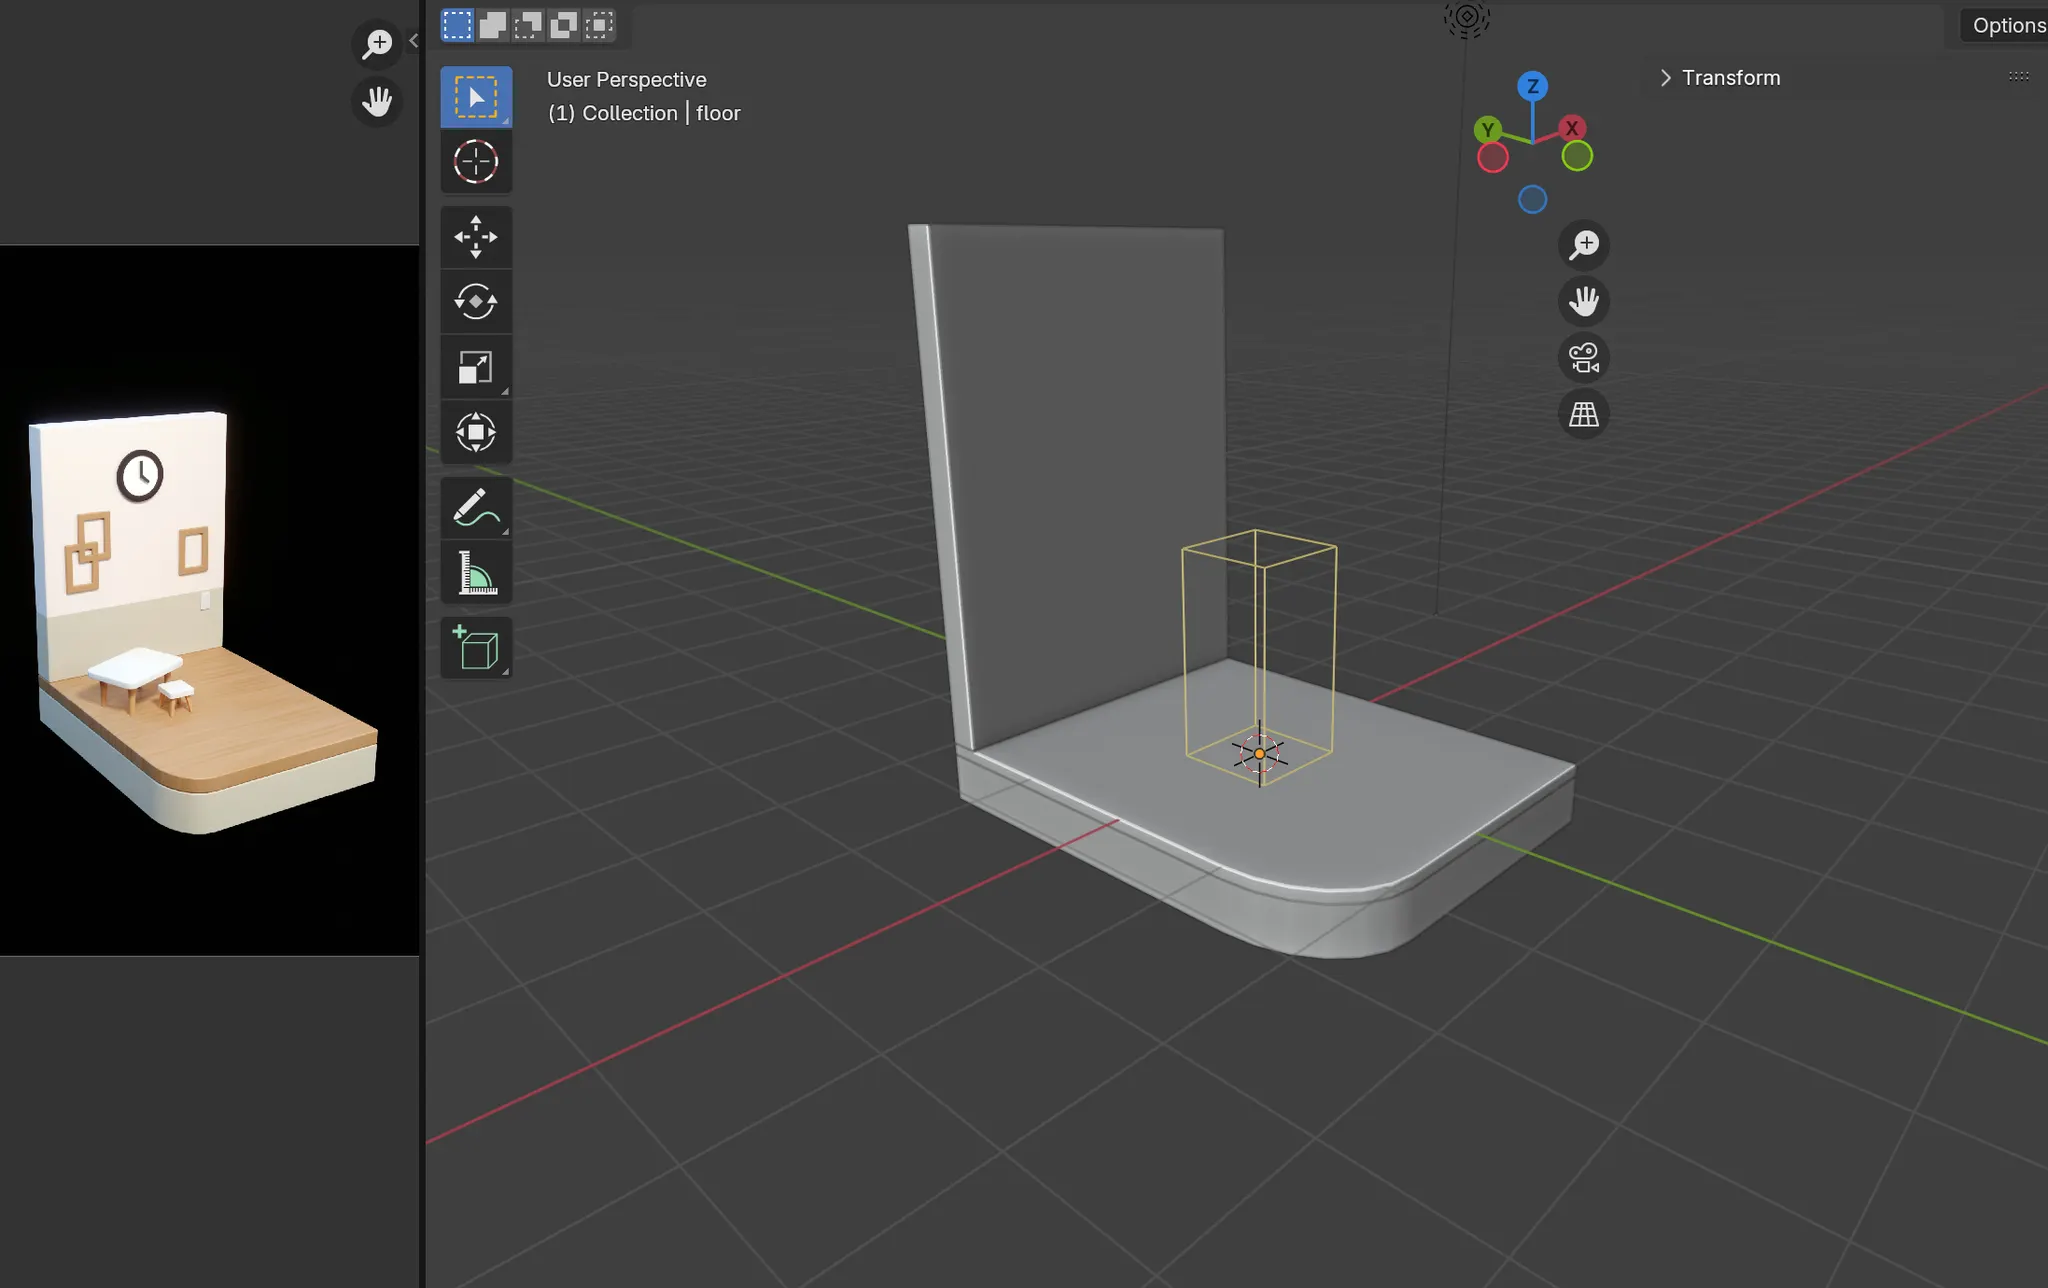Select the Rotate tool

(x=476, y=302)
